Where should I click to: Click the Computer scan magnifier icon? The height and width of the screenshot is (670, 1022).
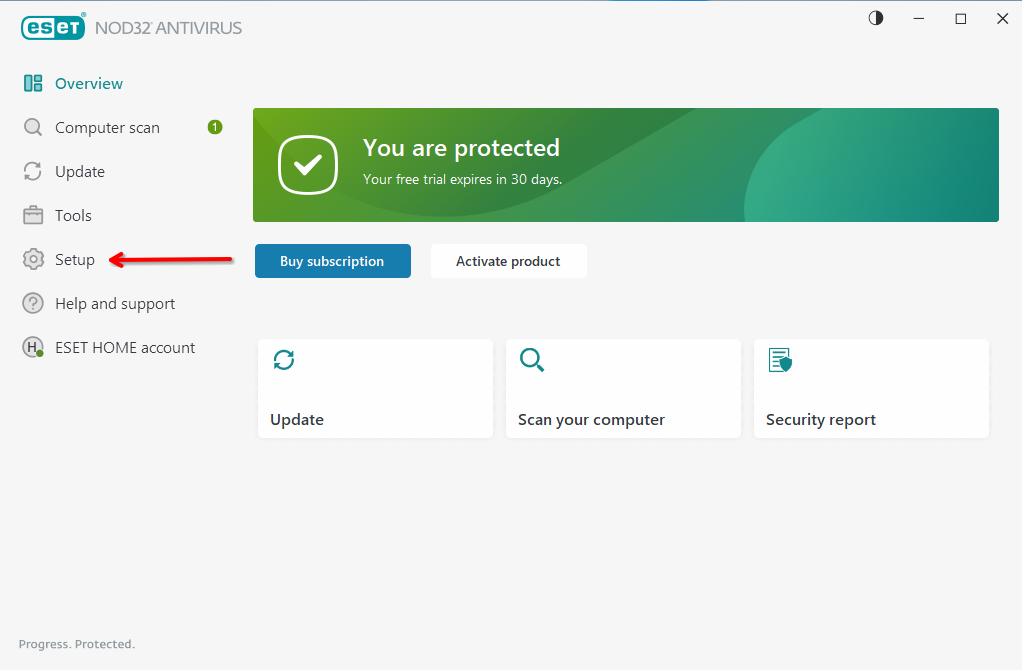pos(33,127)
